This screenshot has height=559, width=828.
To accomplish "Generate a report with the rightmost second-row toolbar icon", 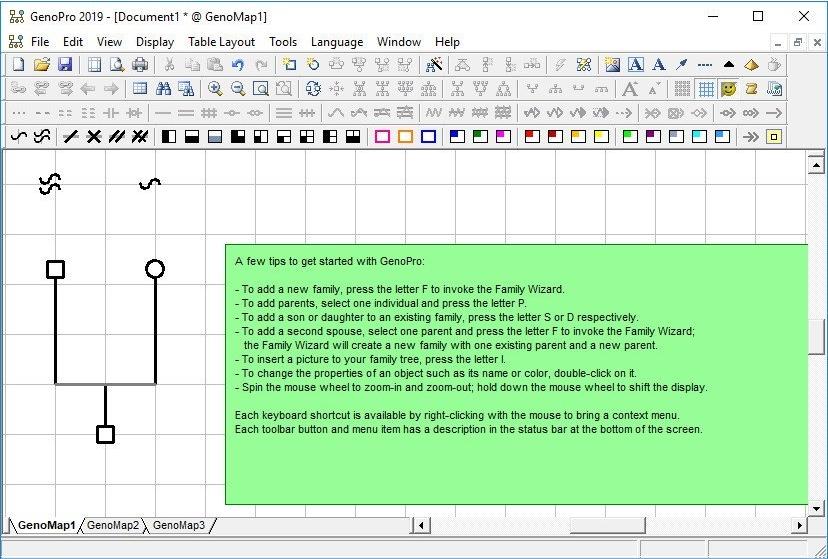I will point(775,88).
